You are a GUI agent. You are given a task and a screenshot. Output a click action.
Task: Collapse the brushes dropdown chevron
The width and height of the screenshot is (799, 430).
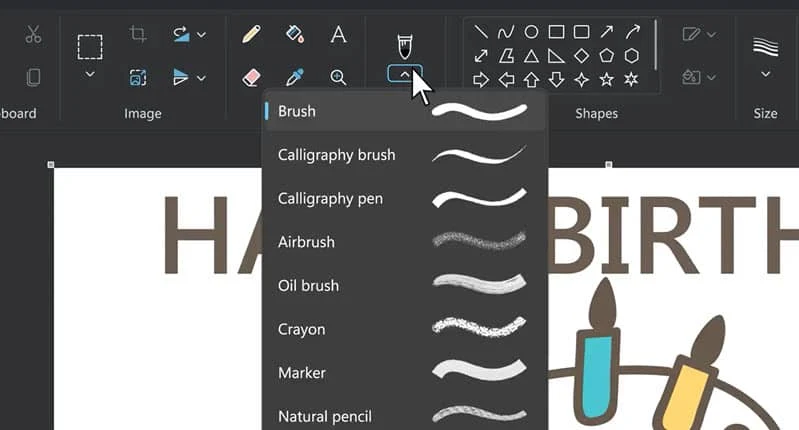pos(405,74)
